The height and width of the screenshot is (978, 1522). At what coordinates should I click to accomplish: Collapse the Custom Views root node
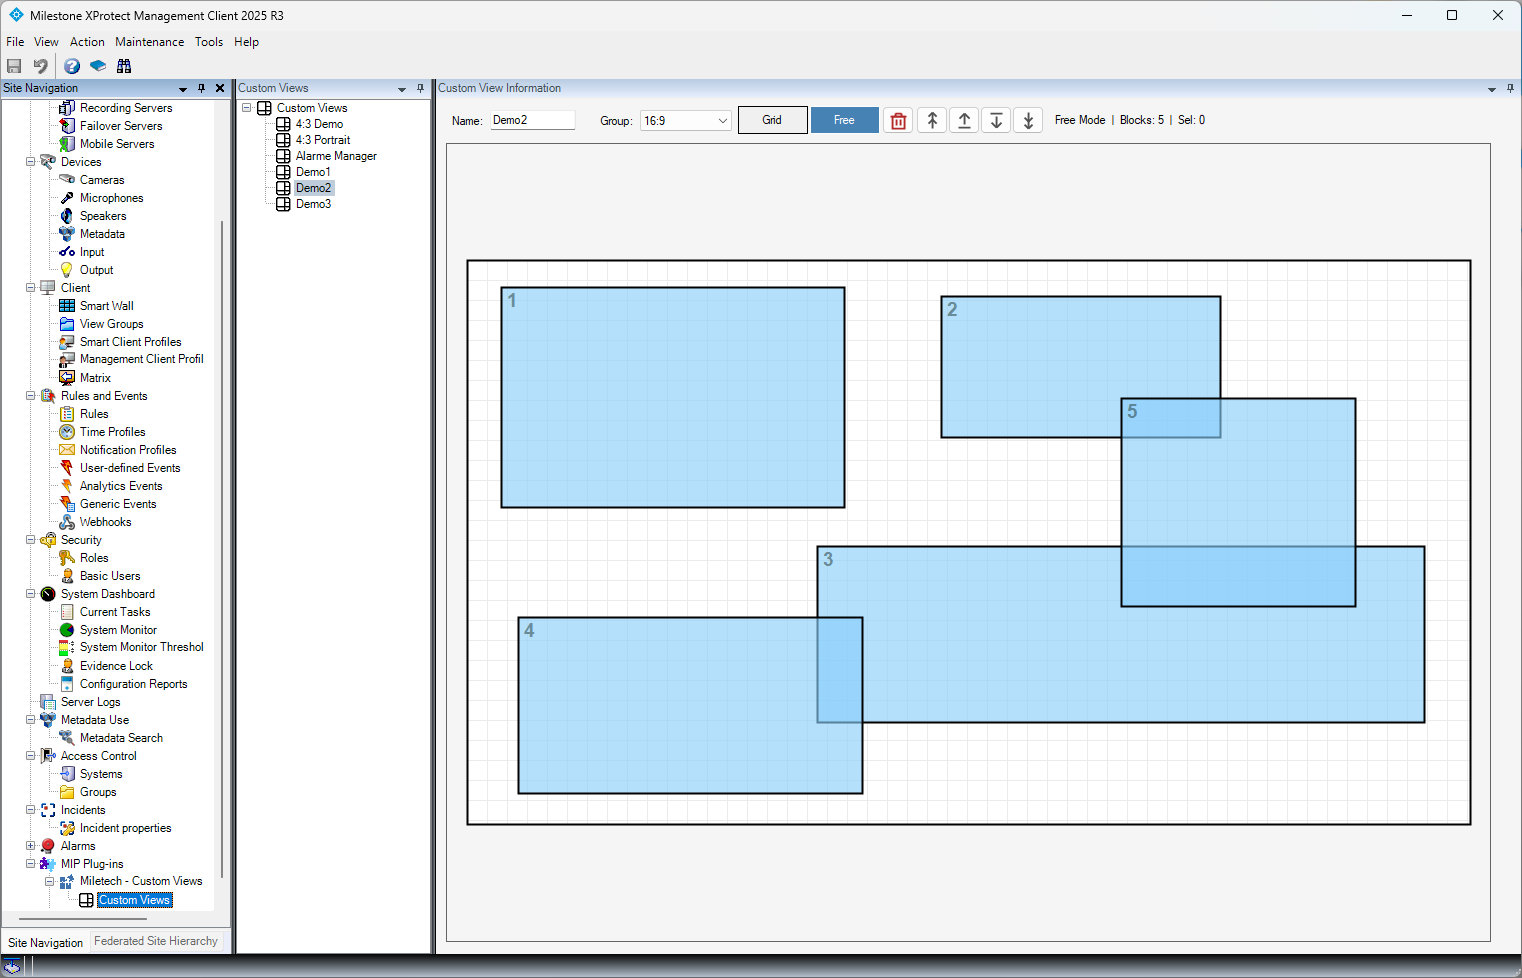click(x=246, y=108)
